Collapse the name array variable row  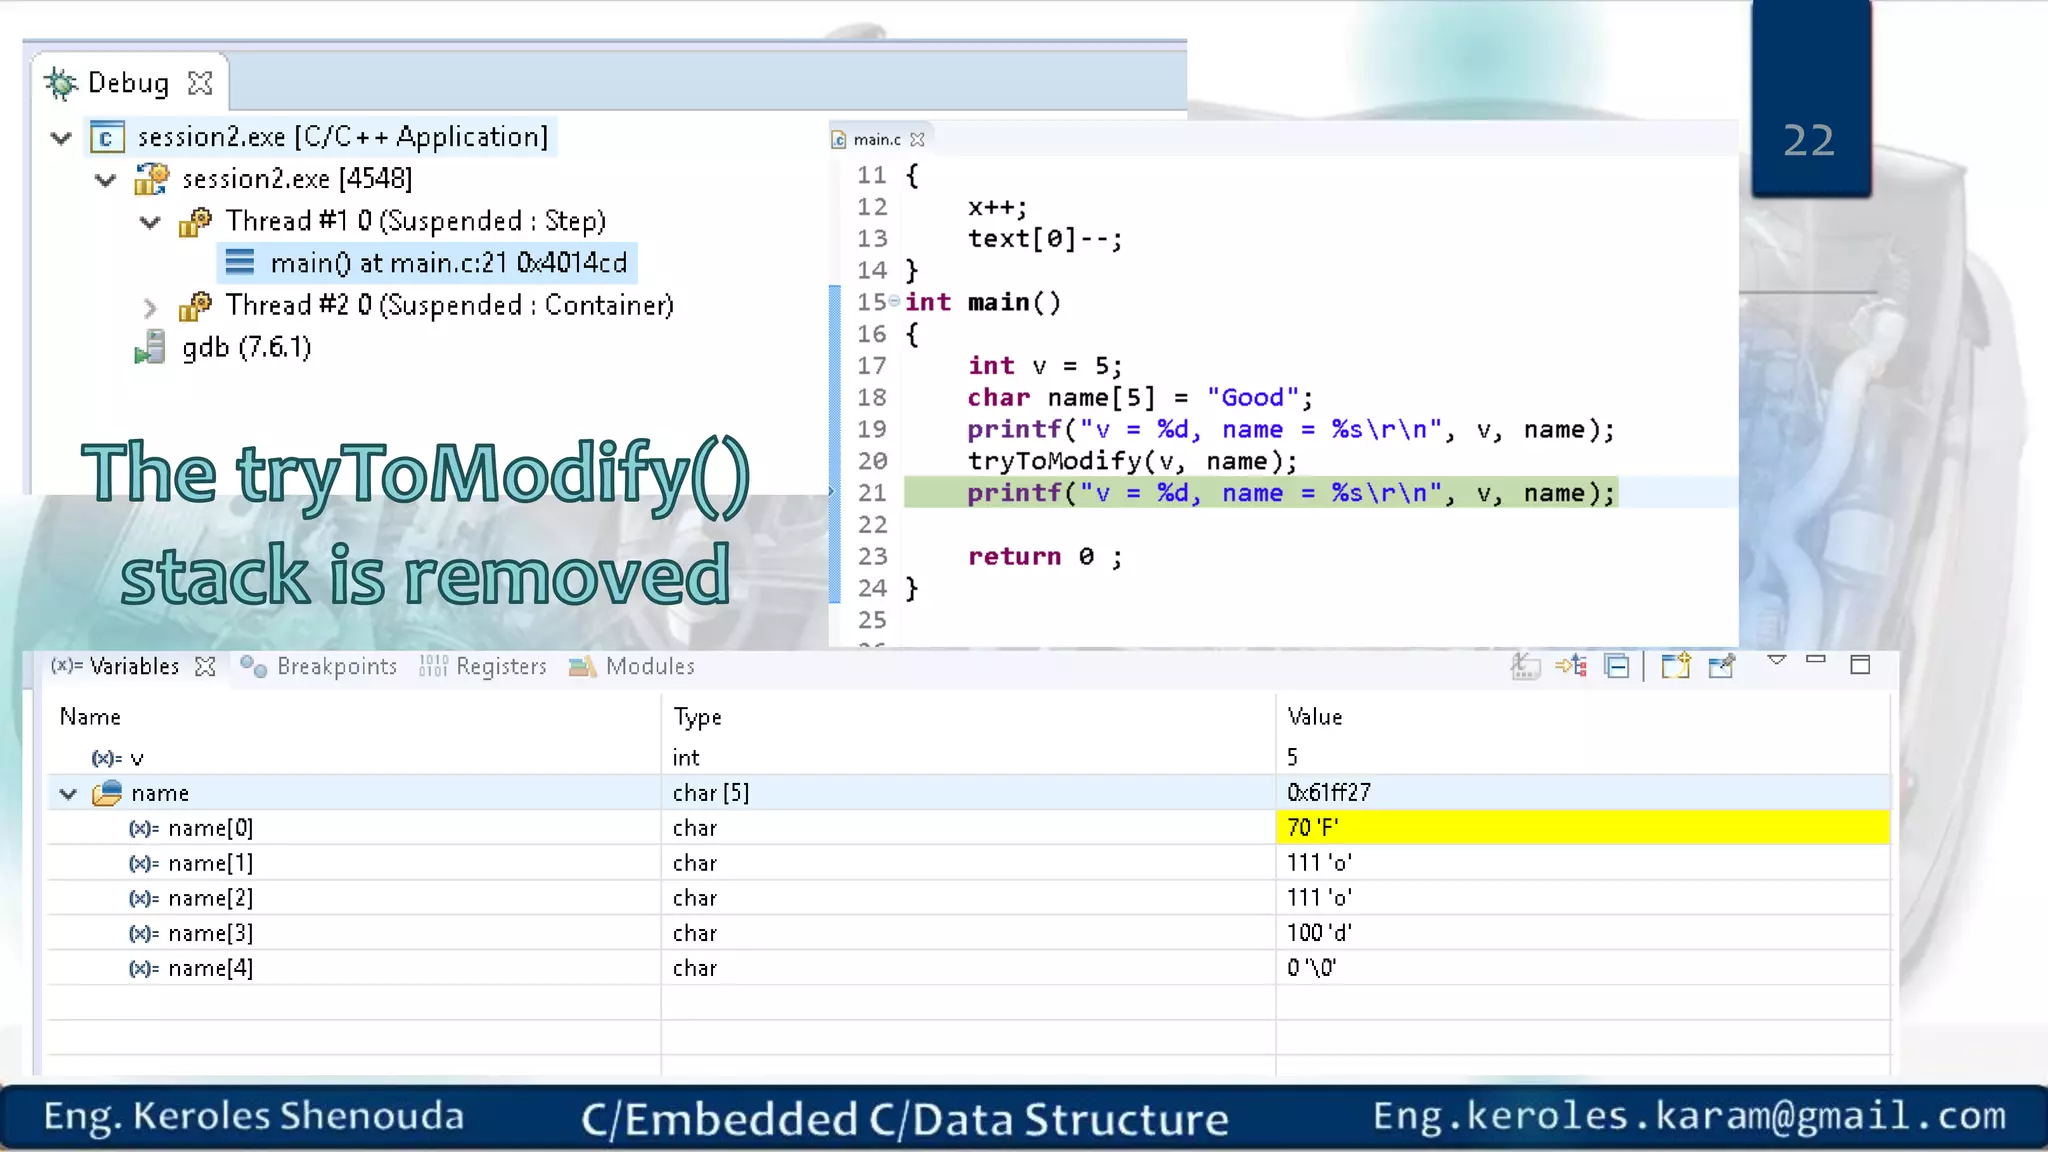[68, 794]
